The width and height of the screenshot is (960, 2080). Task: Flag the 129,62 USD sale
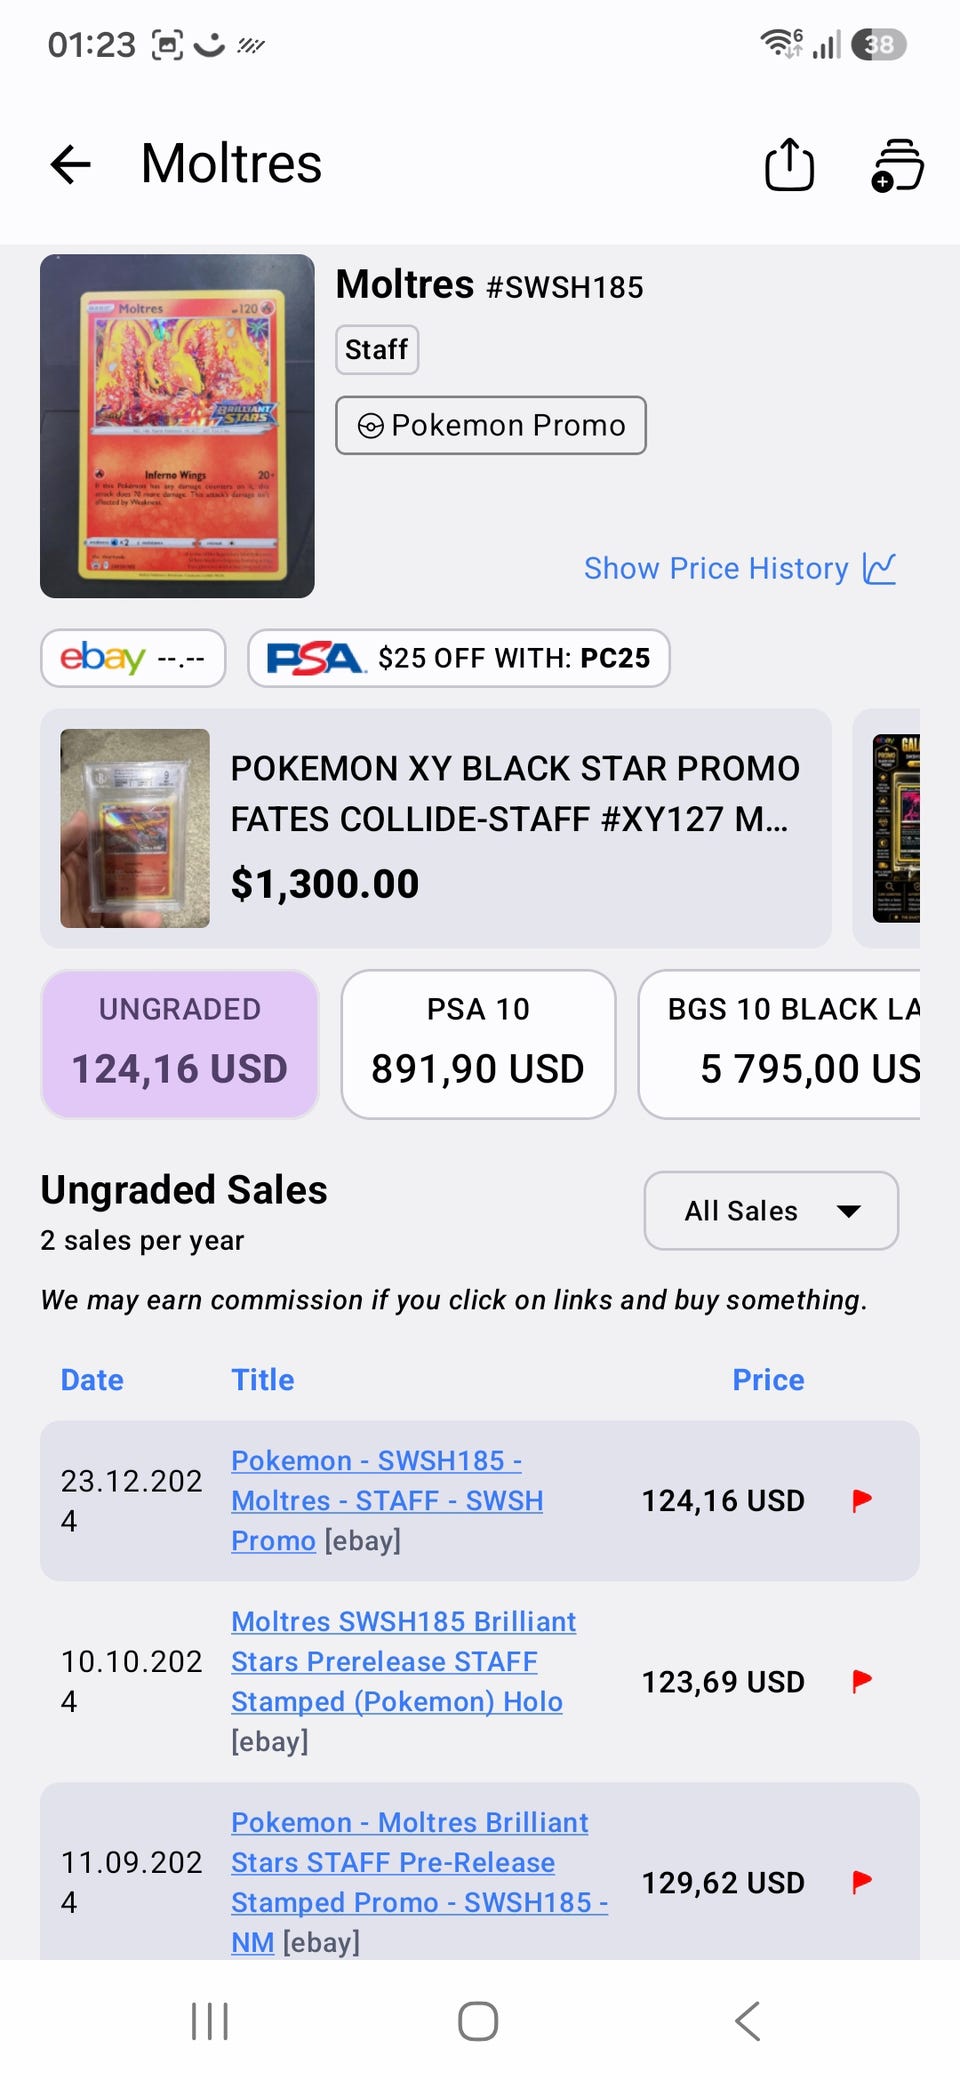point(861,1882)
